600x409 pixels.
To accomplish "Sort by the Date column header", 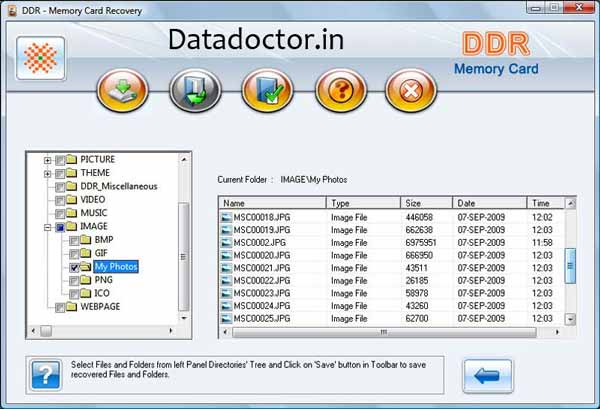I will pos(489,203).
